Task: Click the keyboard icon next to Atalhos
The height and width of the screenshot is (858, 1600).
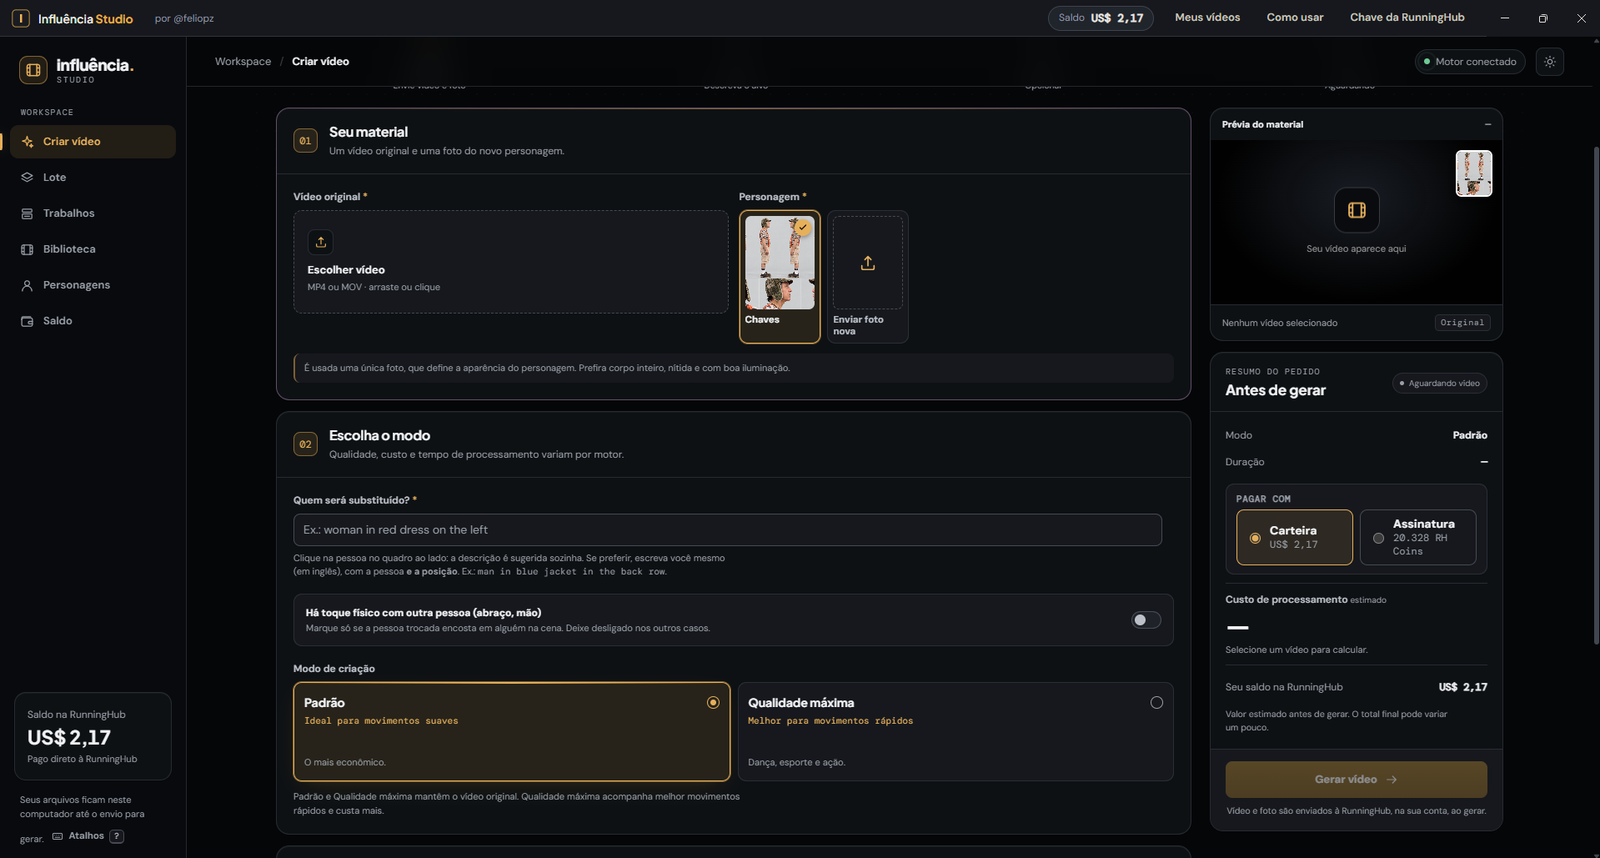Action: coord(58,836)
